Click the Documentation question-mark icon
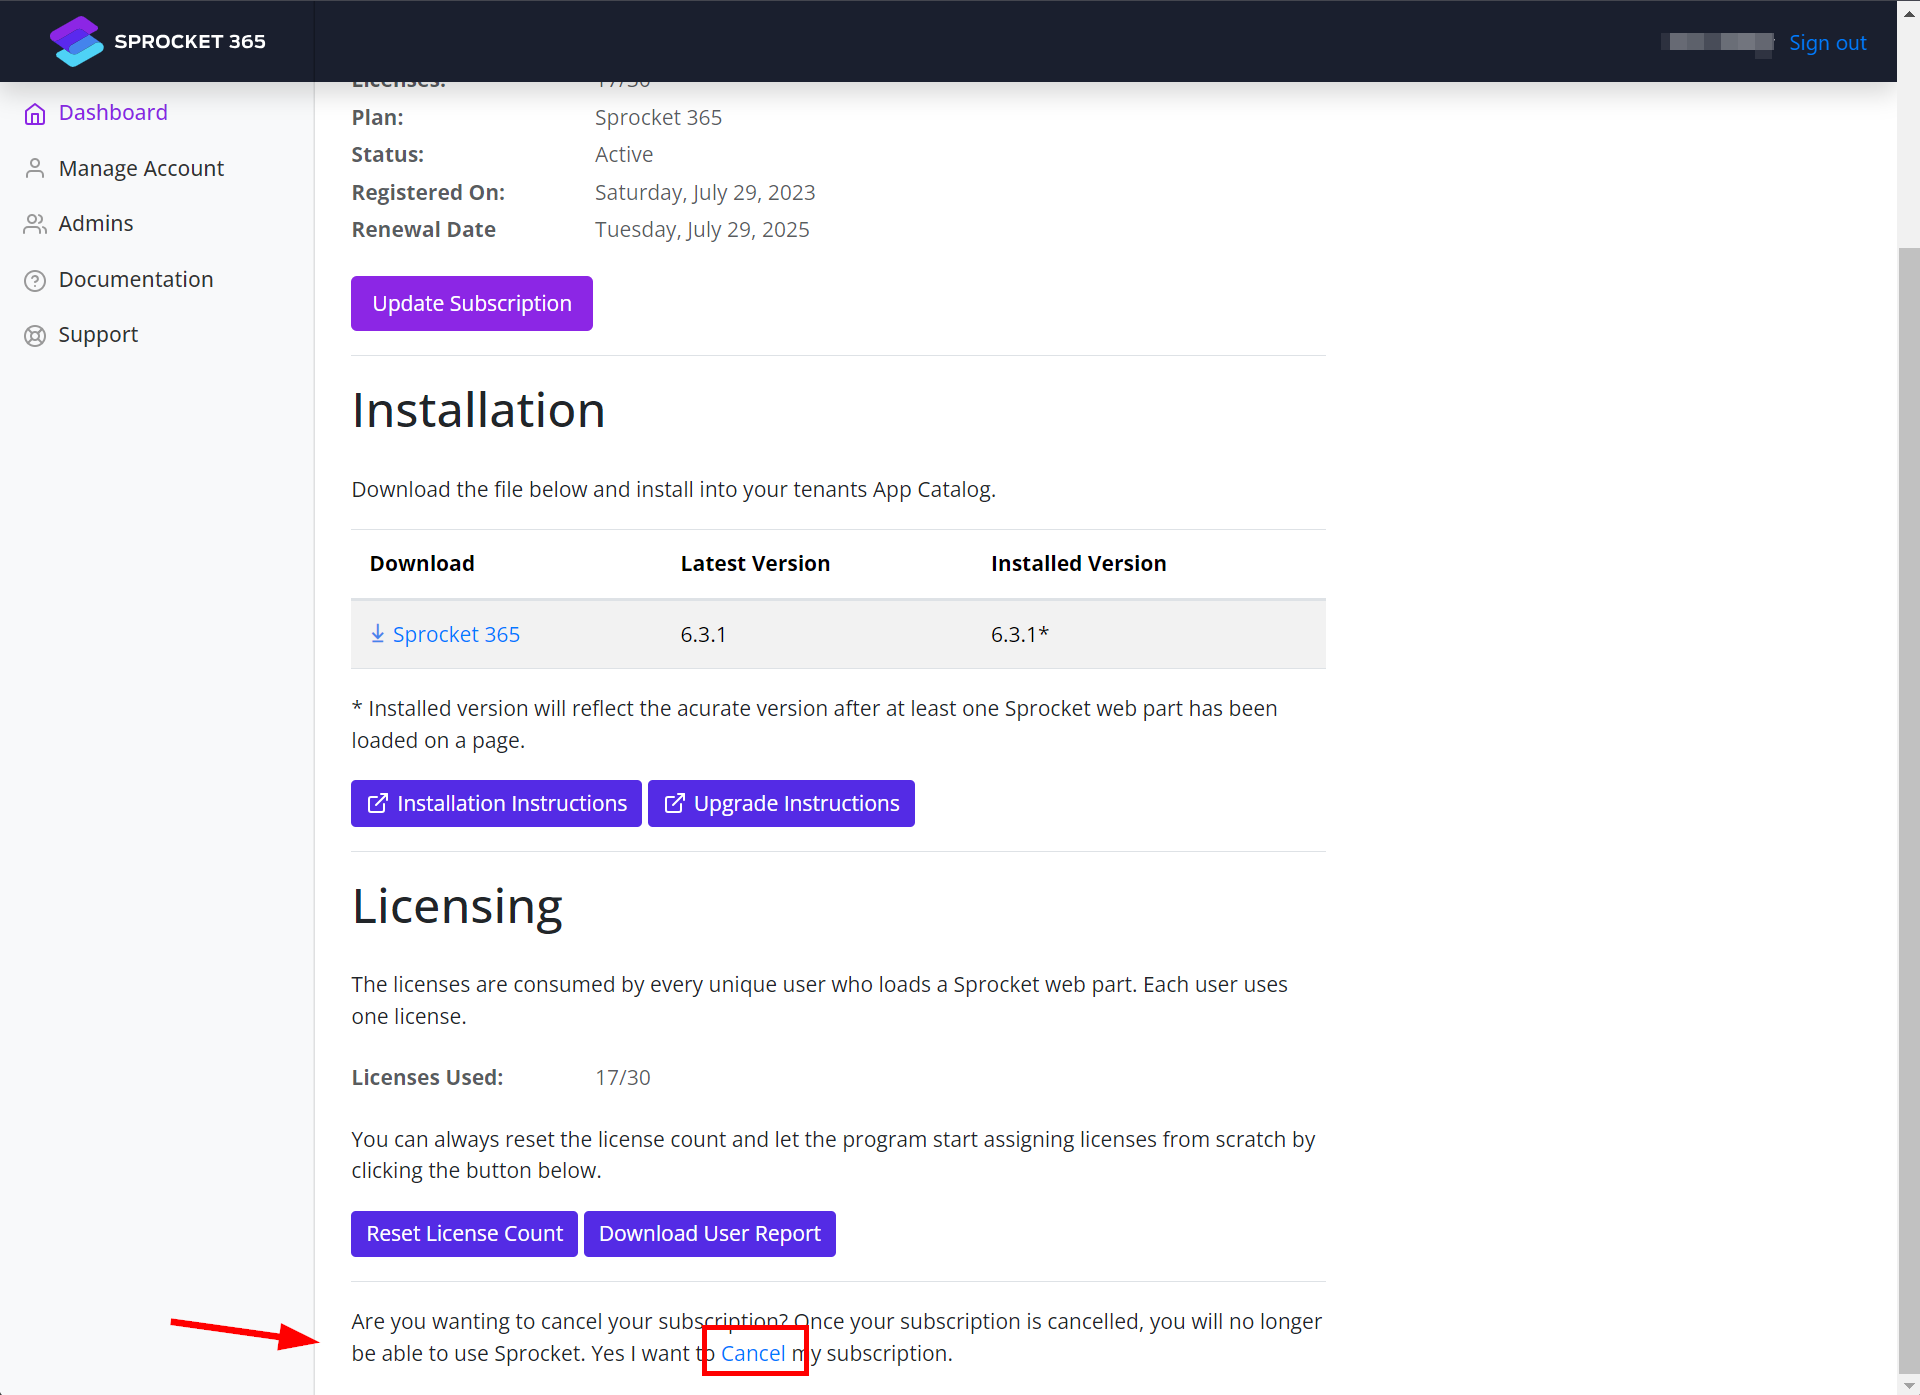 (35, 281)
